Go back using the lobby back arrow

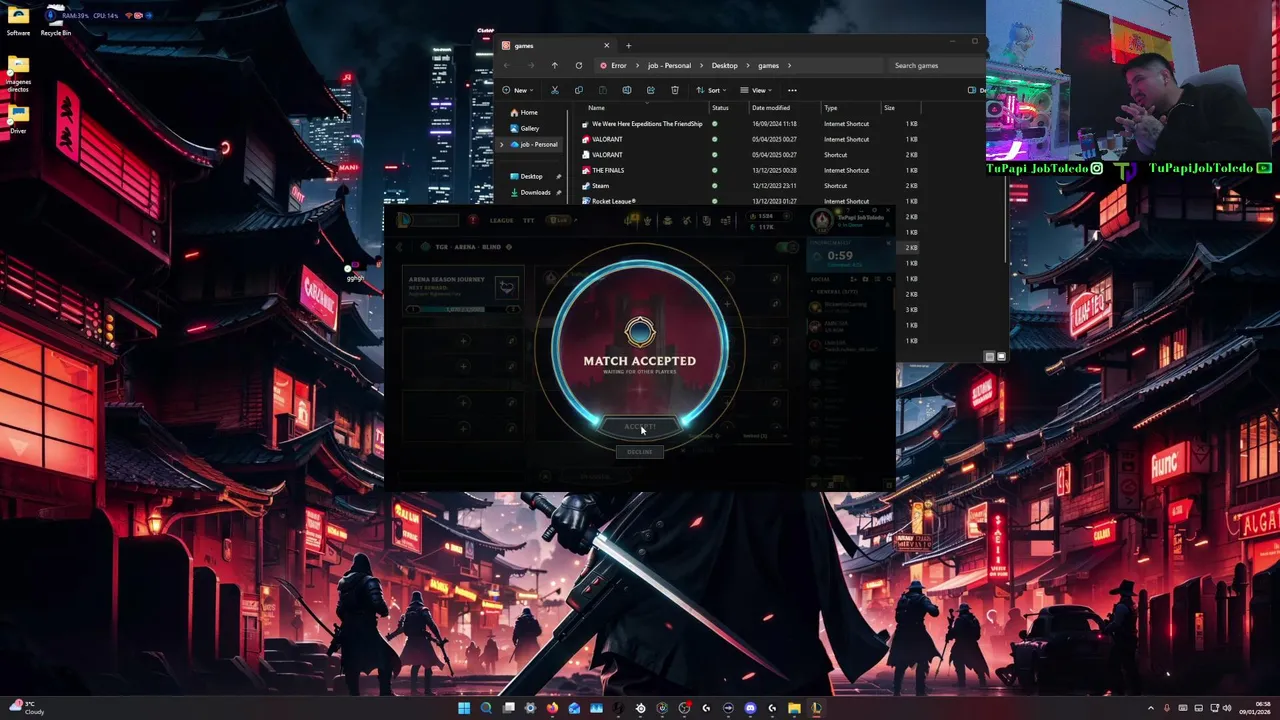pos(399,247)
